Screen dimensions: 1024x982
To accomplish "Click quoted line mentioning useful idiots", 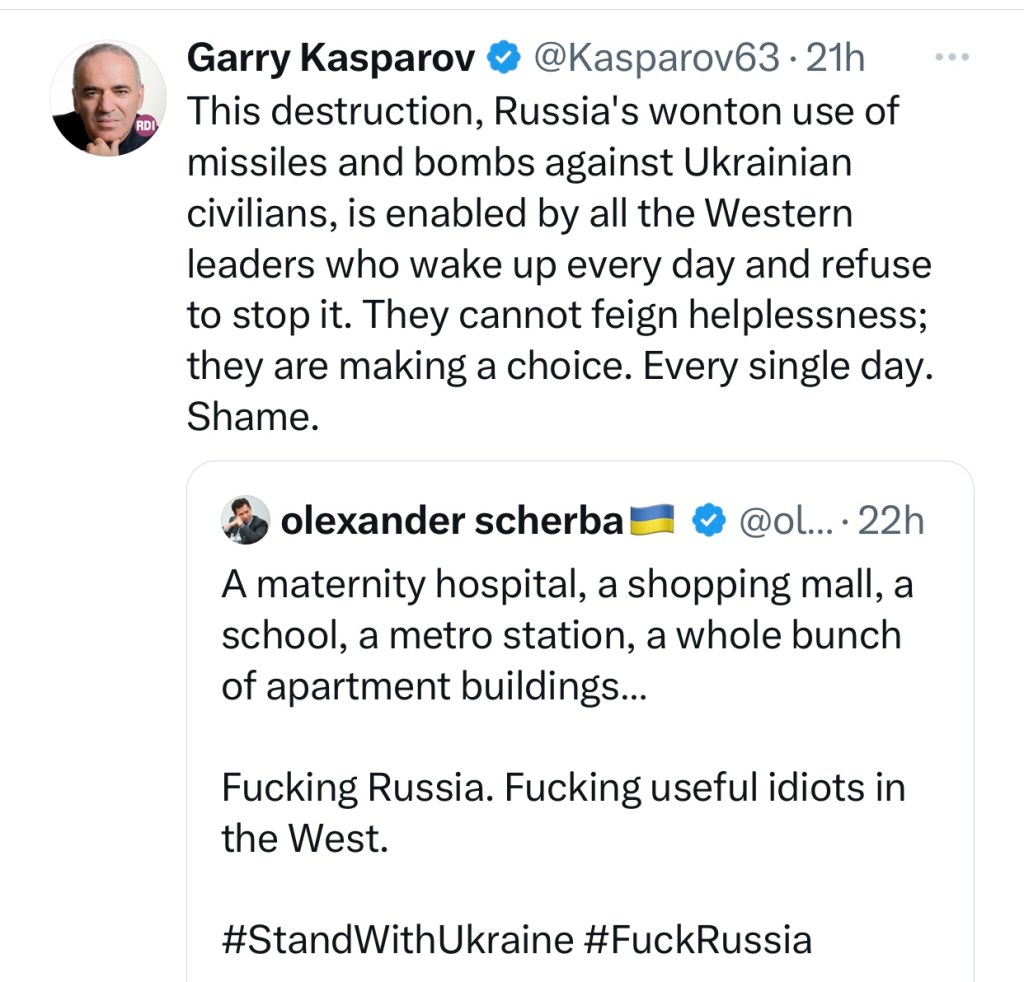I will pos(563,788).
